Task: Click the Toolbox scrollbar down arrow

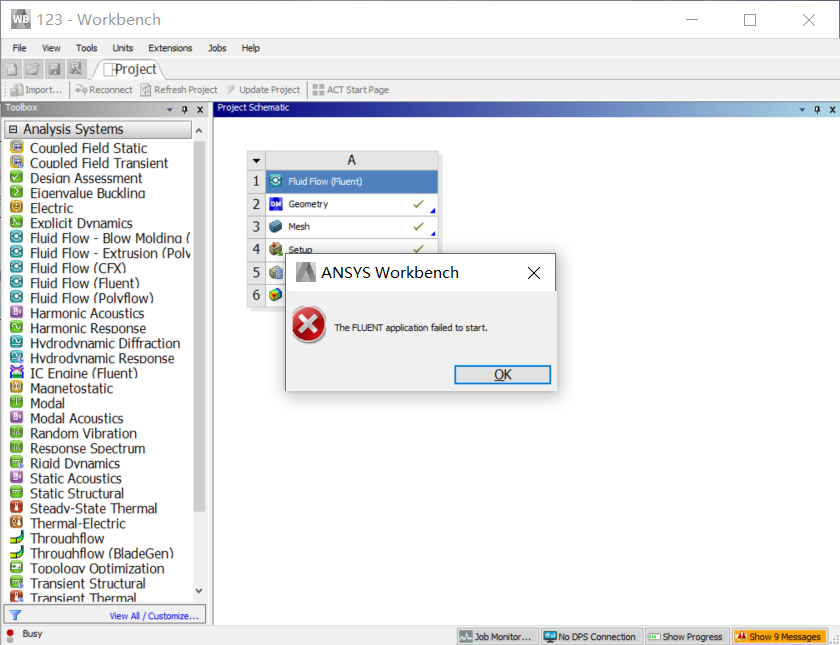Action: [198, 591]
